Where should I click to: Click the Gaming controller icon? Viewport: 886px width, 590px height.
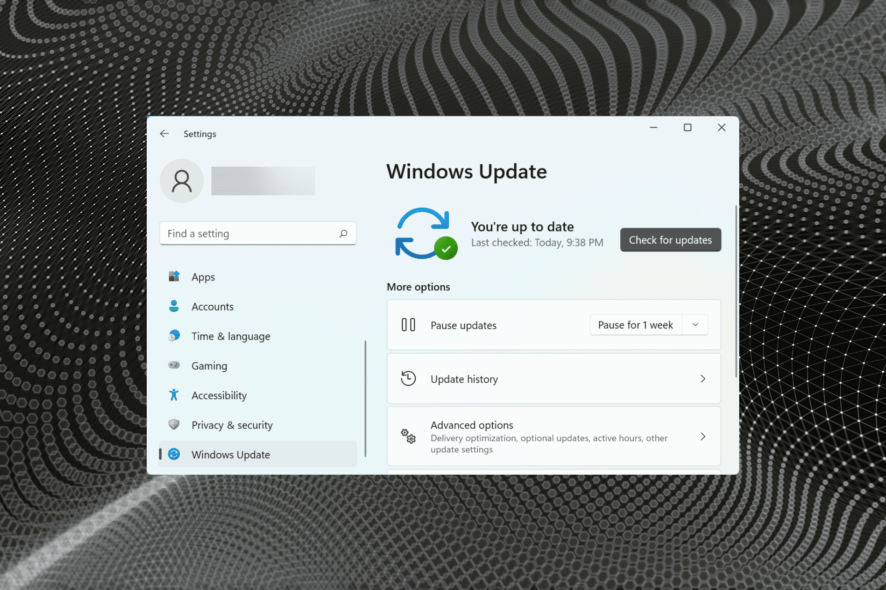[174, 365]
